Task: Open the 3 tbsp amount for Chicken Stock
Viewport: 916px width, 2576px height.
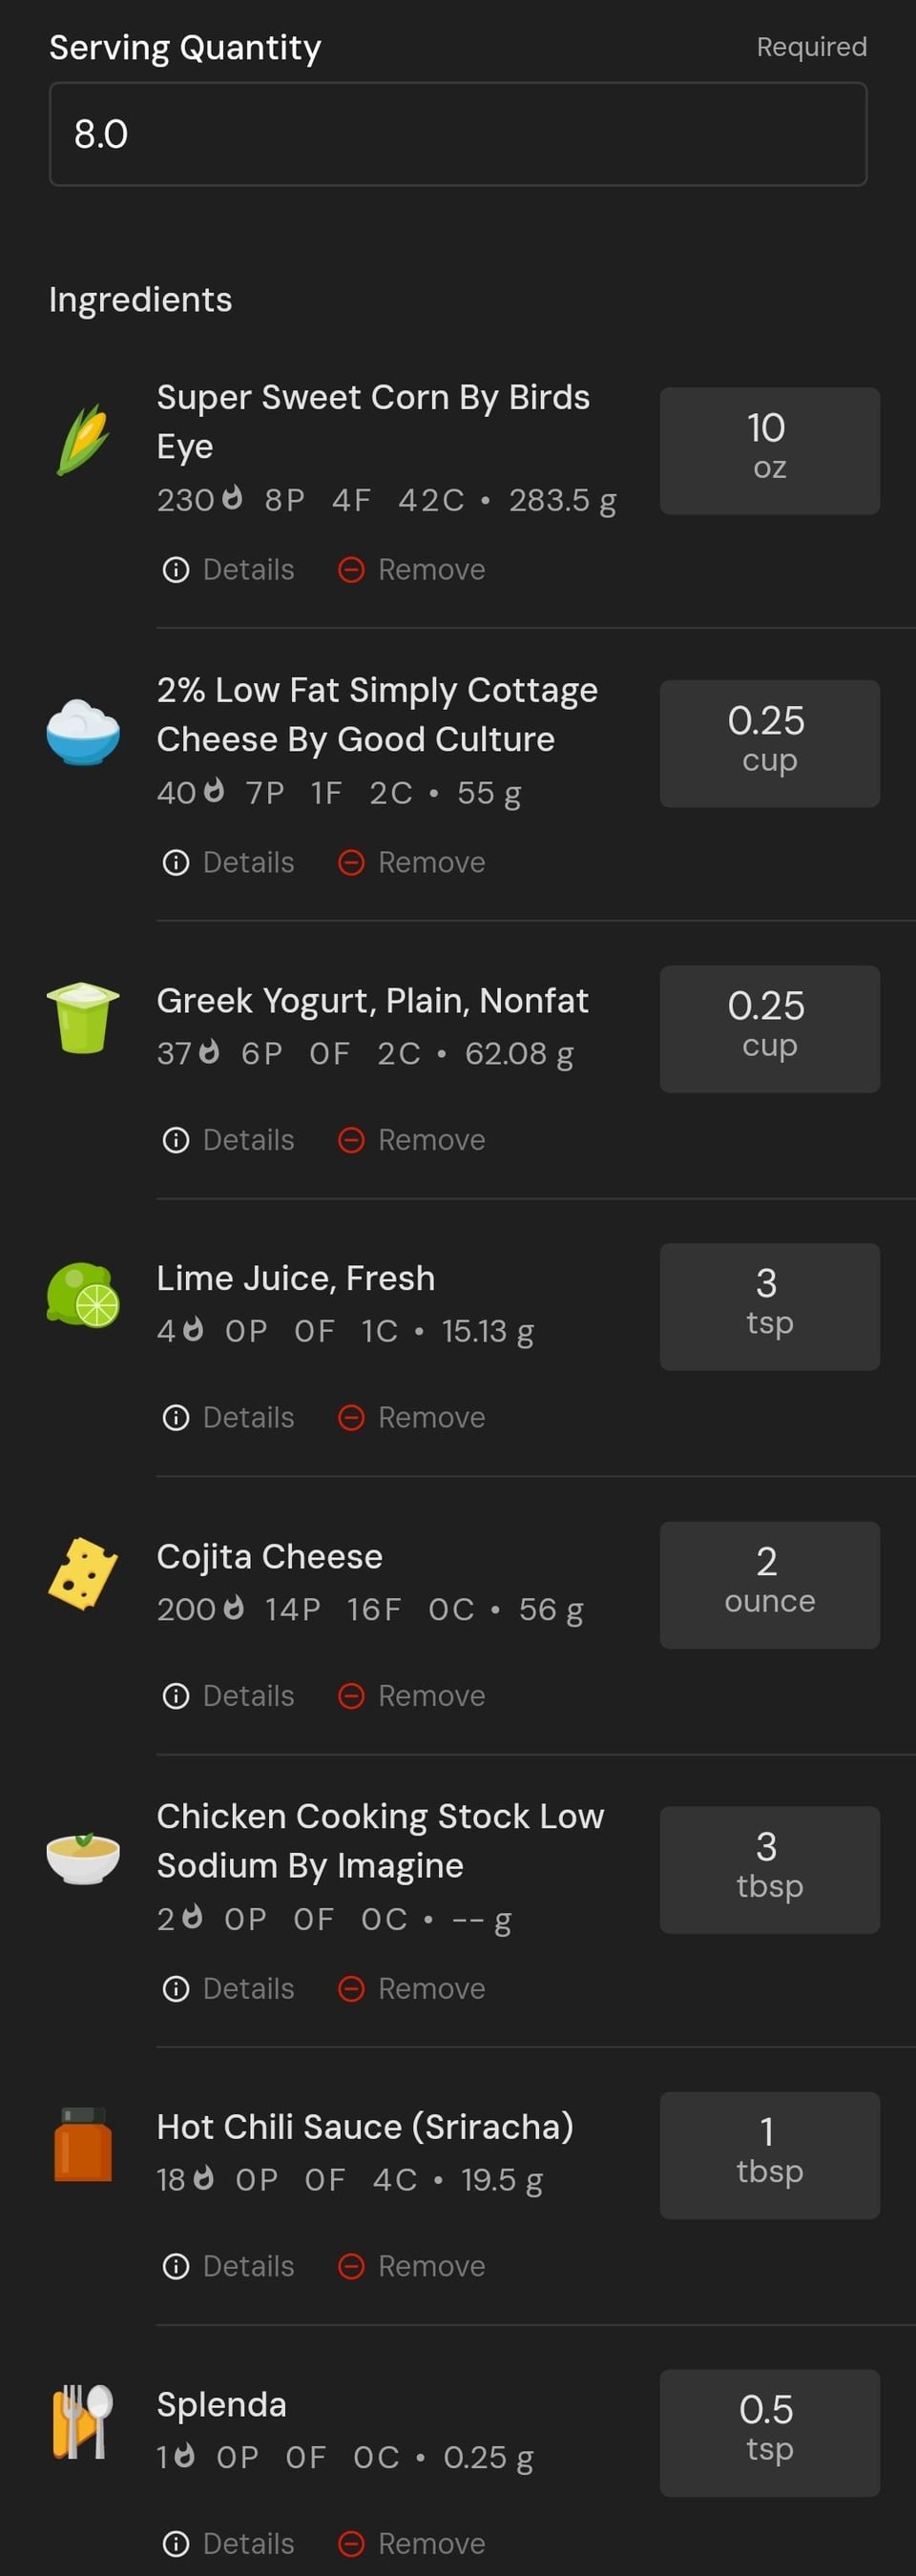Action: 769,1870
